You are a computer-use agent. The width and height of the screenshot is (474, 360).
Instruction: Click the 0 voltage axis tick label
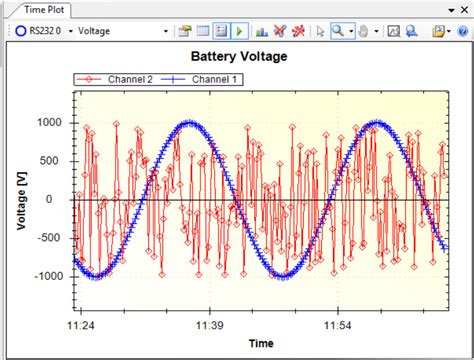pyautogui.click(x=49, y=199)
